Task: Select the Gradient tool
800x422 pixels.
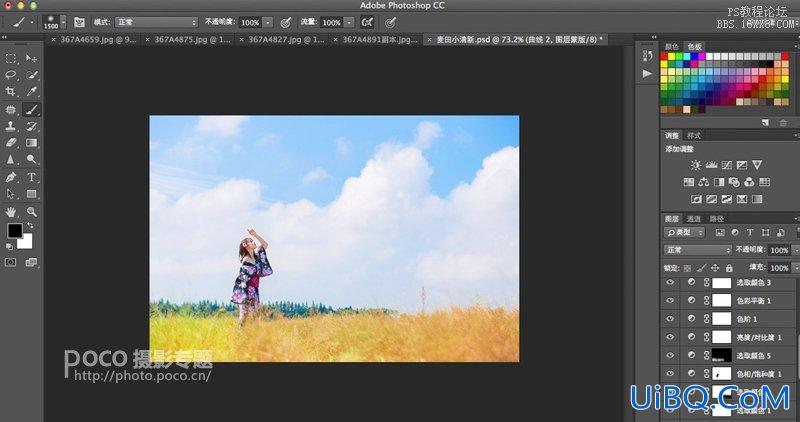Action: 32,143
